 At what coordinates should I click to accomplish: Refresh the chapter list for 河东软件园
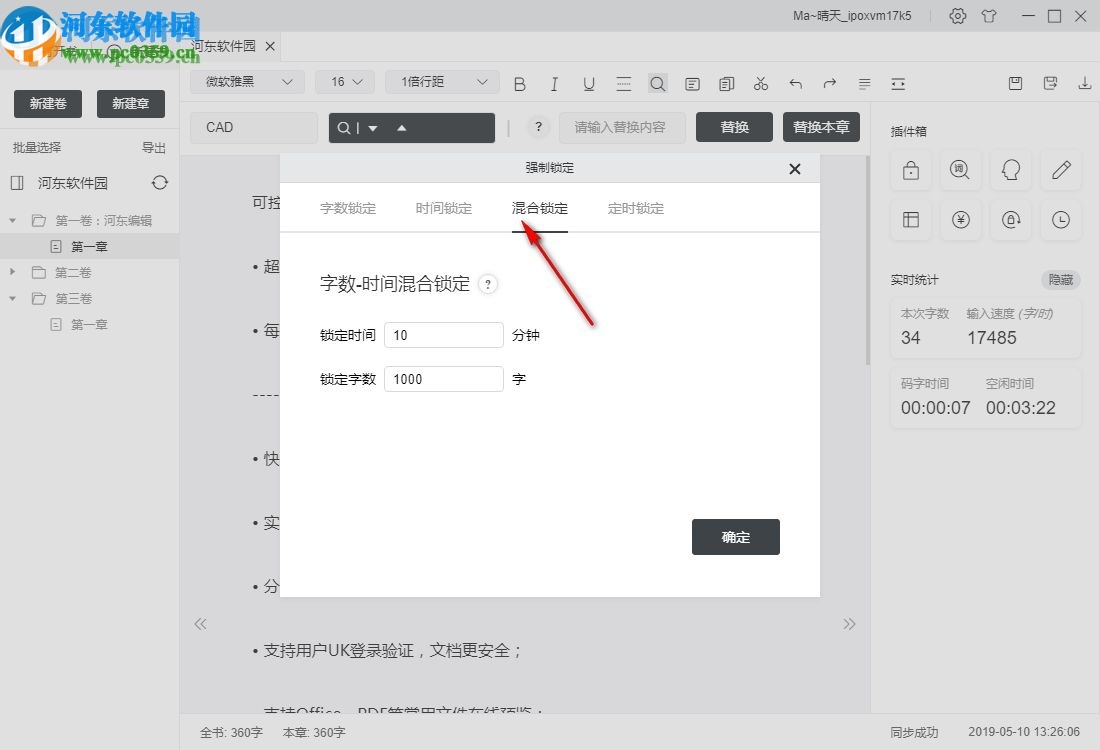pyautogui.click(x=159, y=183)
